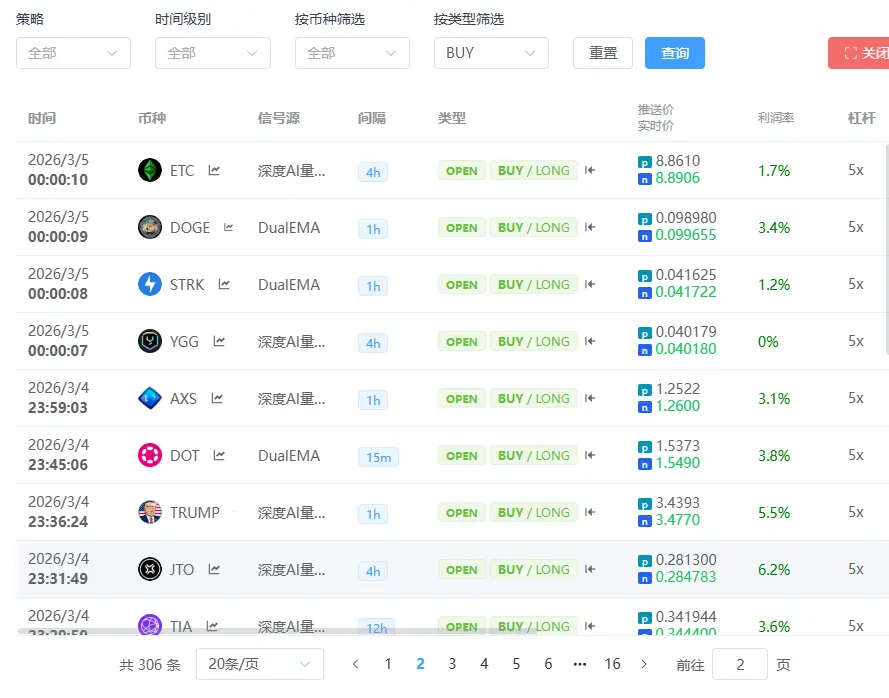Go to the previous page arrow

click(x=355, y=664)
